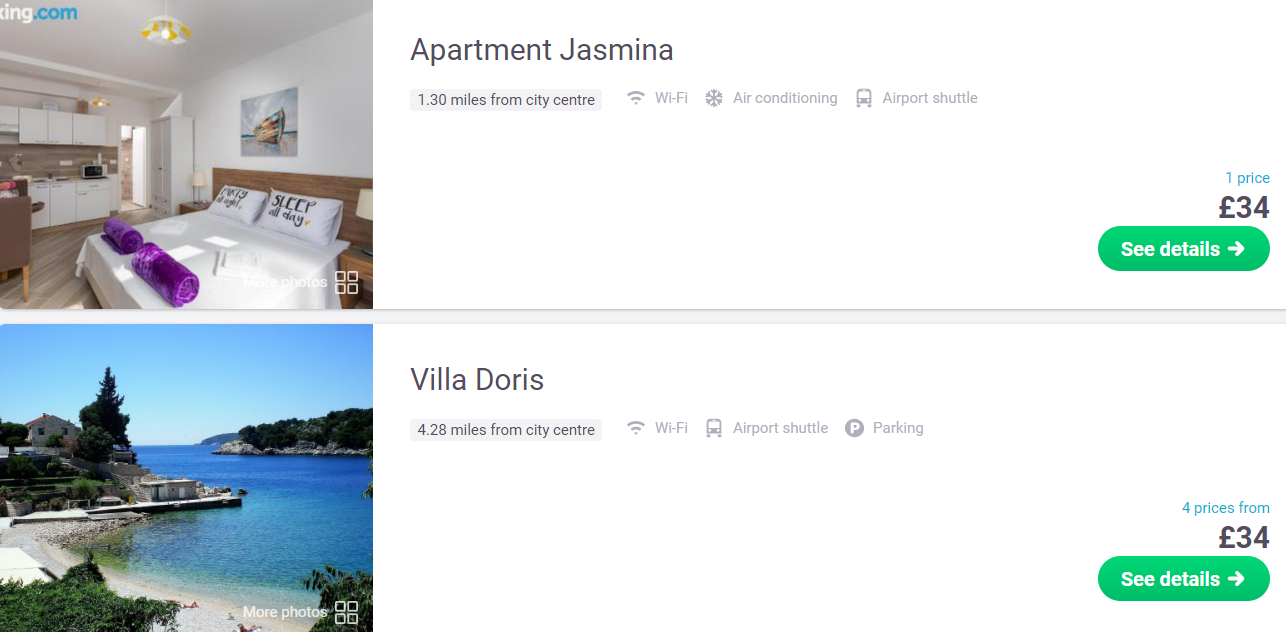Image resolution: width=1286 pixels, height=632 pixels.
Task: Click the Wi-Fi icon for Apartment Jasmina
Action: coord(635,98)
